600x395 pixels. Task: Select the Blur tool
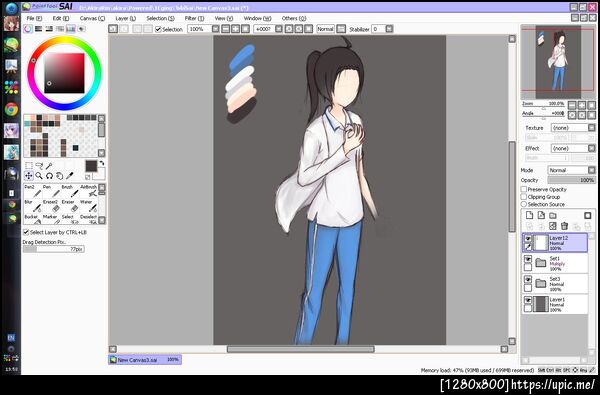pyautogui.click(x=32, y=206)
